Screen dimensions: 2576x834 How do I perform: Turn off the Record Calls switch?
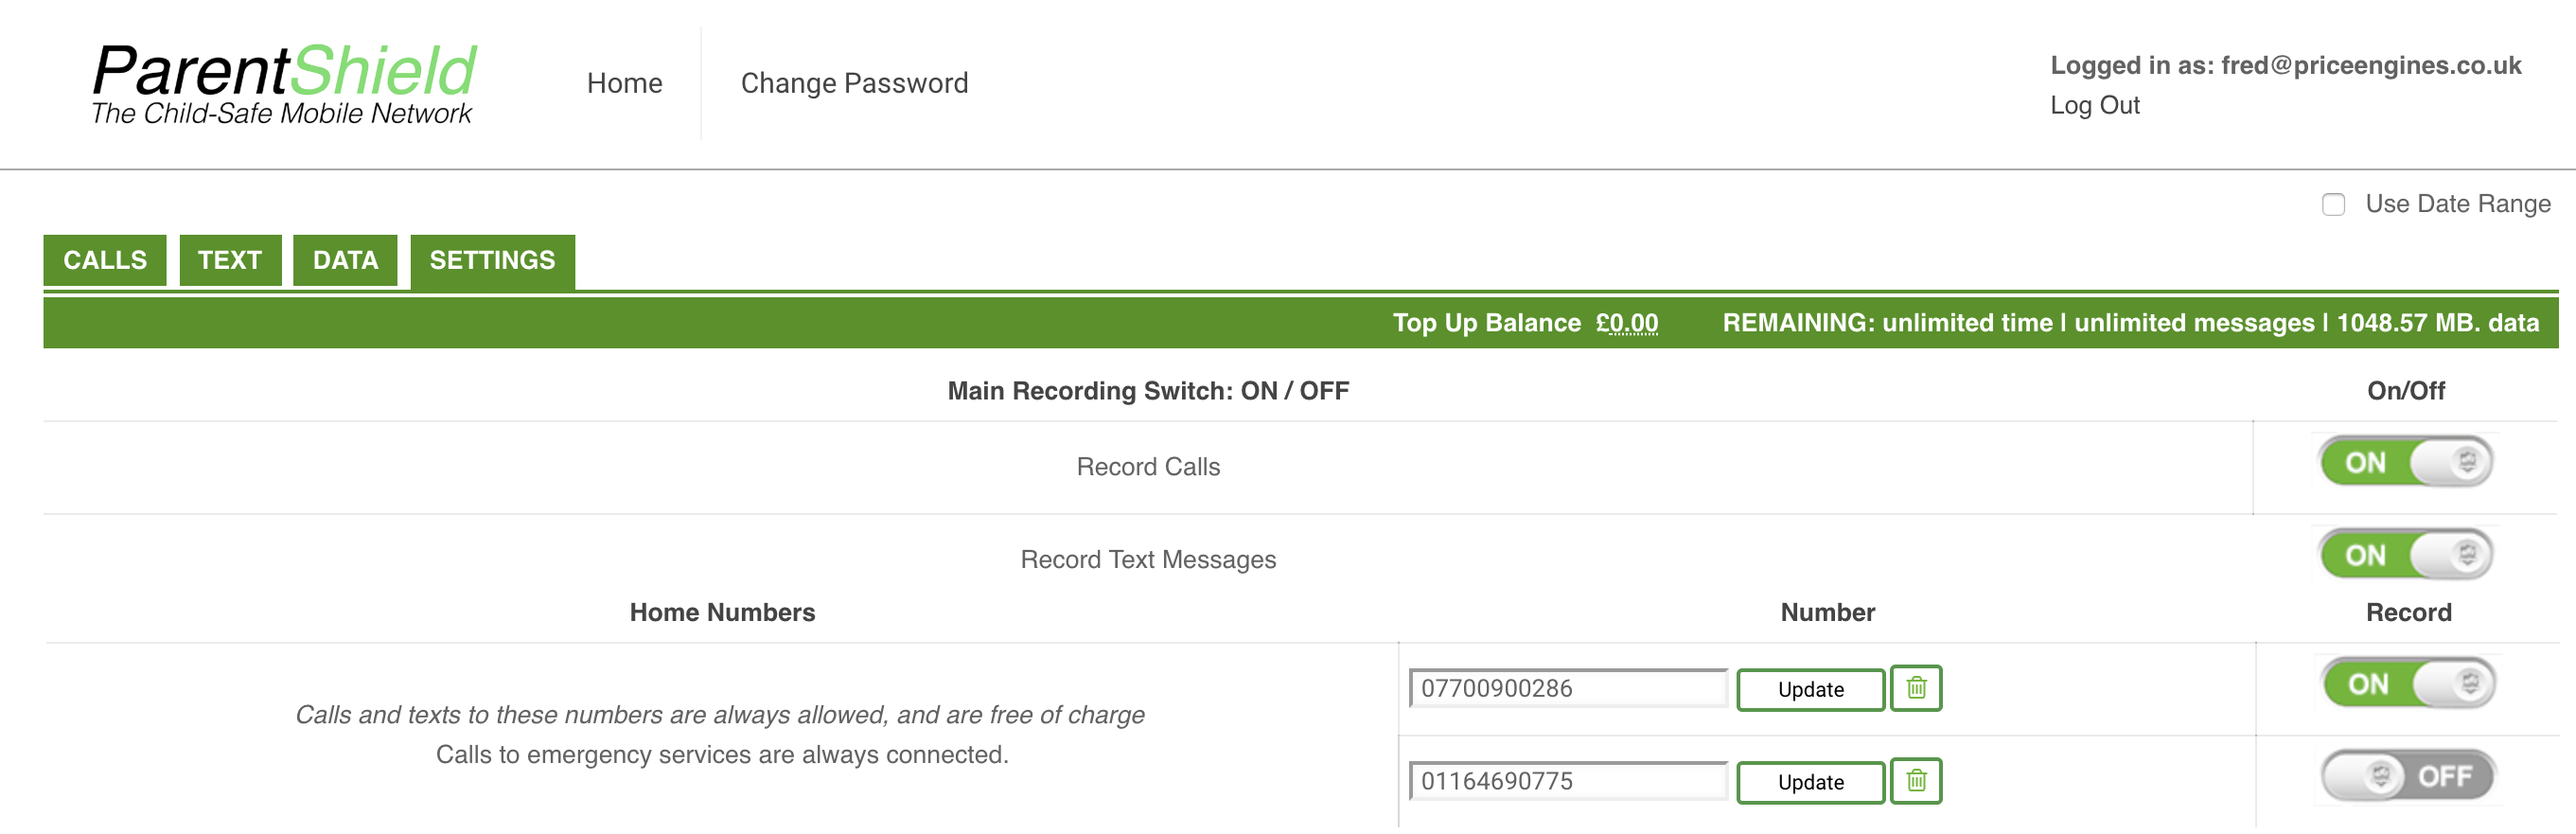2406,462
